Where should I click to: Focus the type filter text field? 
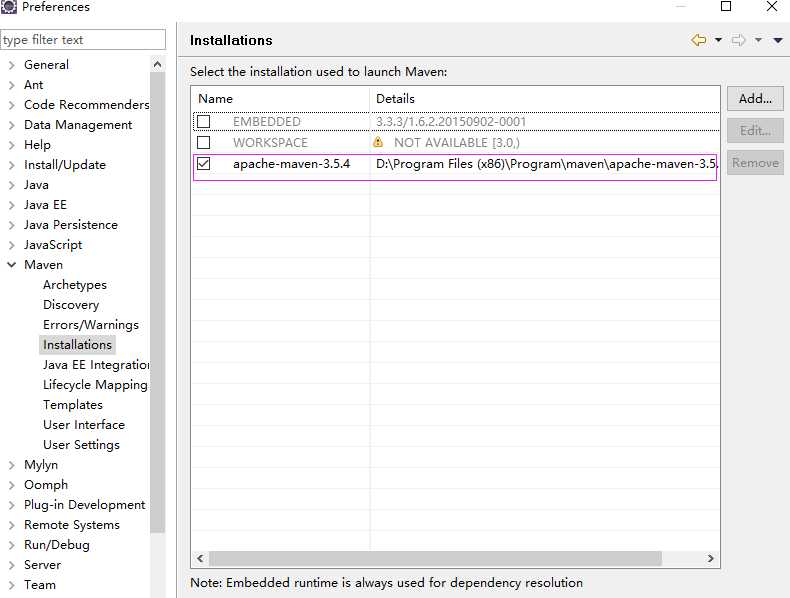[x=83, y=39]
